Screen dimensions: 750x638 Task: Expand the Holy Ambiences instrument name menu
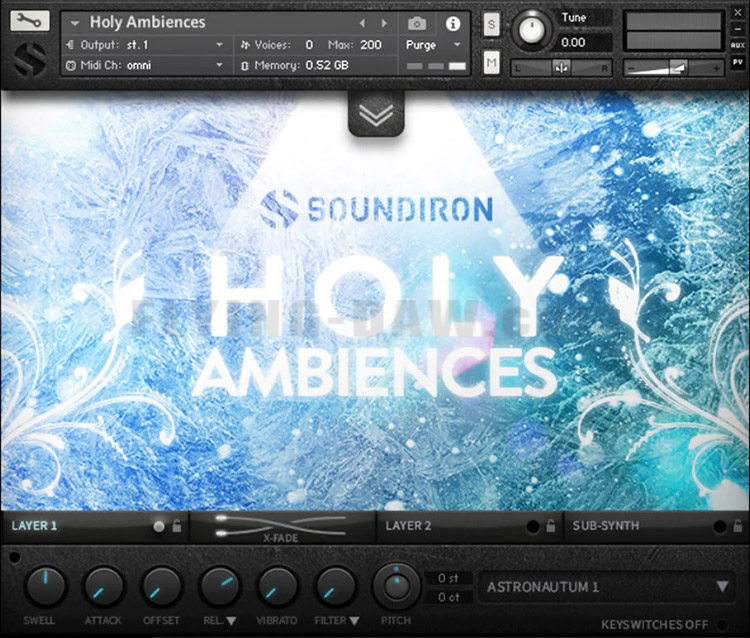pyautogui.click(x=74, y=23)
